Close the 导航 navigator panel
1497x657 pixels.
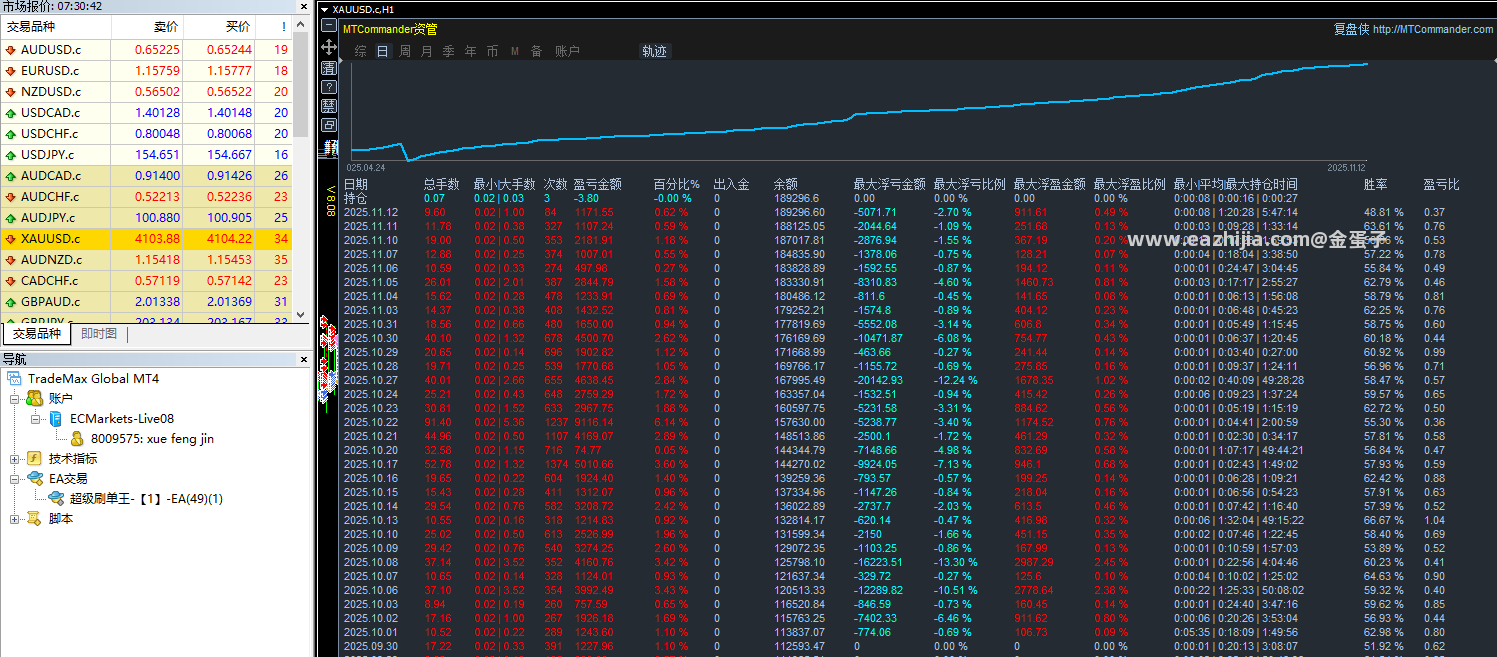click(x=305, y=360)
